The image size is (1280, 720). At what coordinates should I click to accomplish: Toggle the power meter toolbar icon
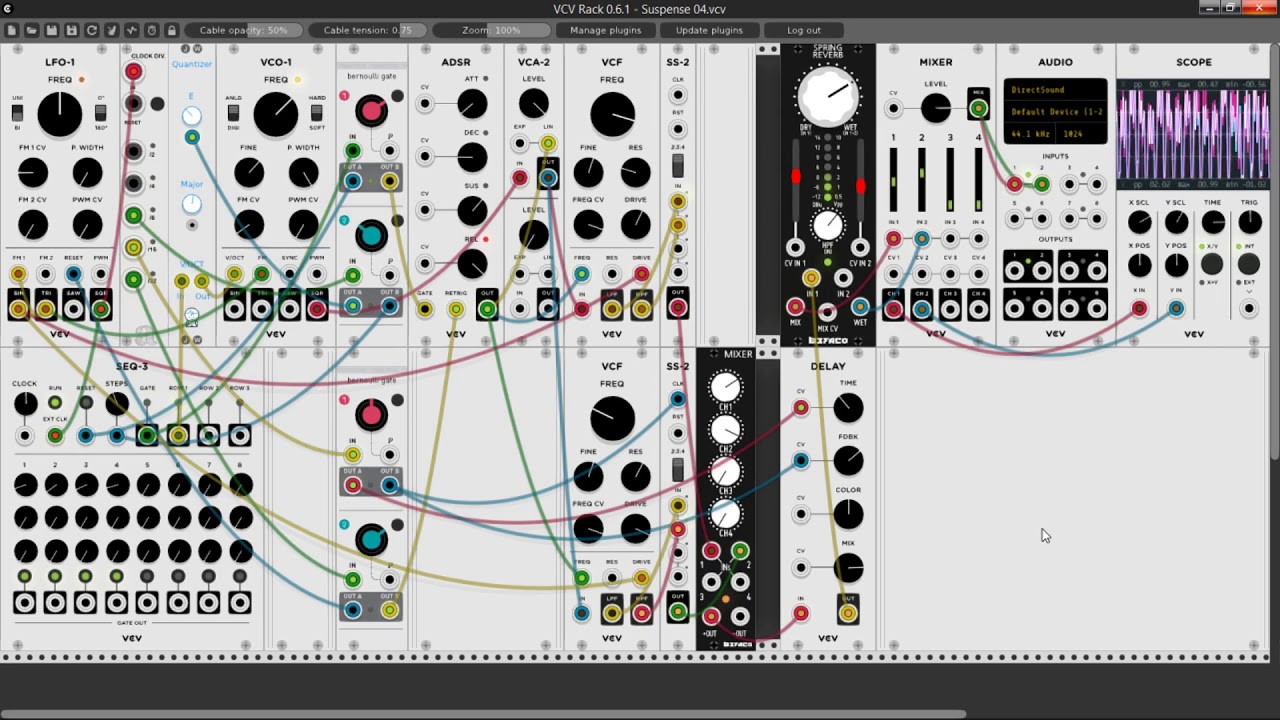click(132, 30)
